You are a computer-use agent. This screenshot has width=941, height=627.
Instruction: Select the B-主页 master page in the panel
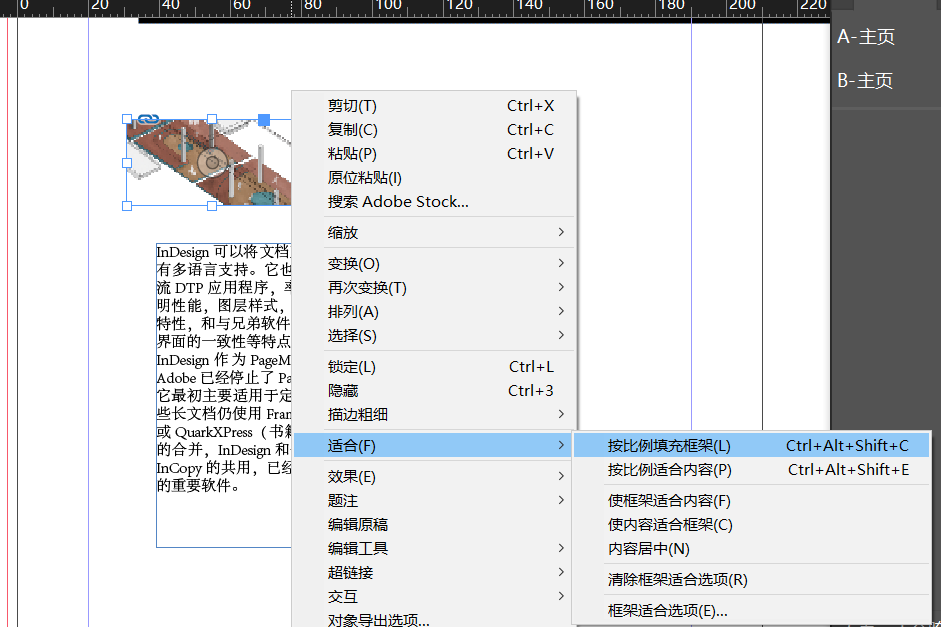866,80
